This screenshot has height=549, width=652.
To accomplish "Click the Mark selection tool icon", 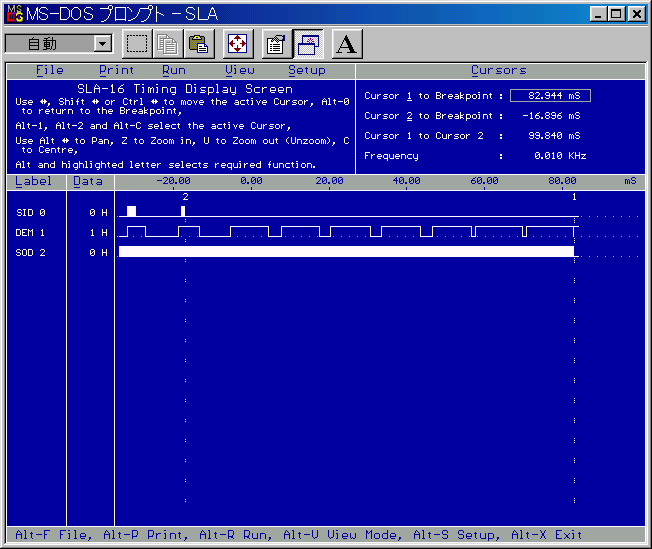I will coord(137,44).
